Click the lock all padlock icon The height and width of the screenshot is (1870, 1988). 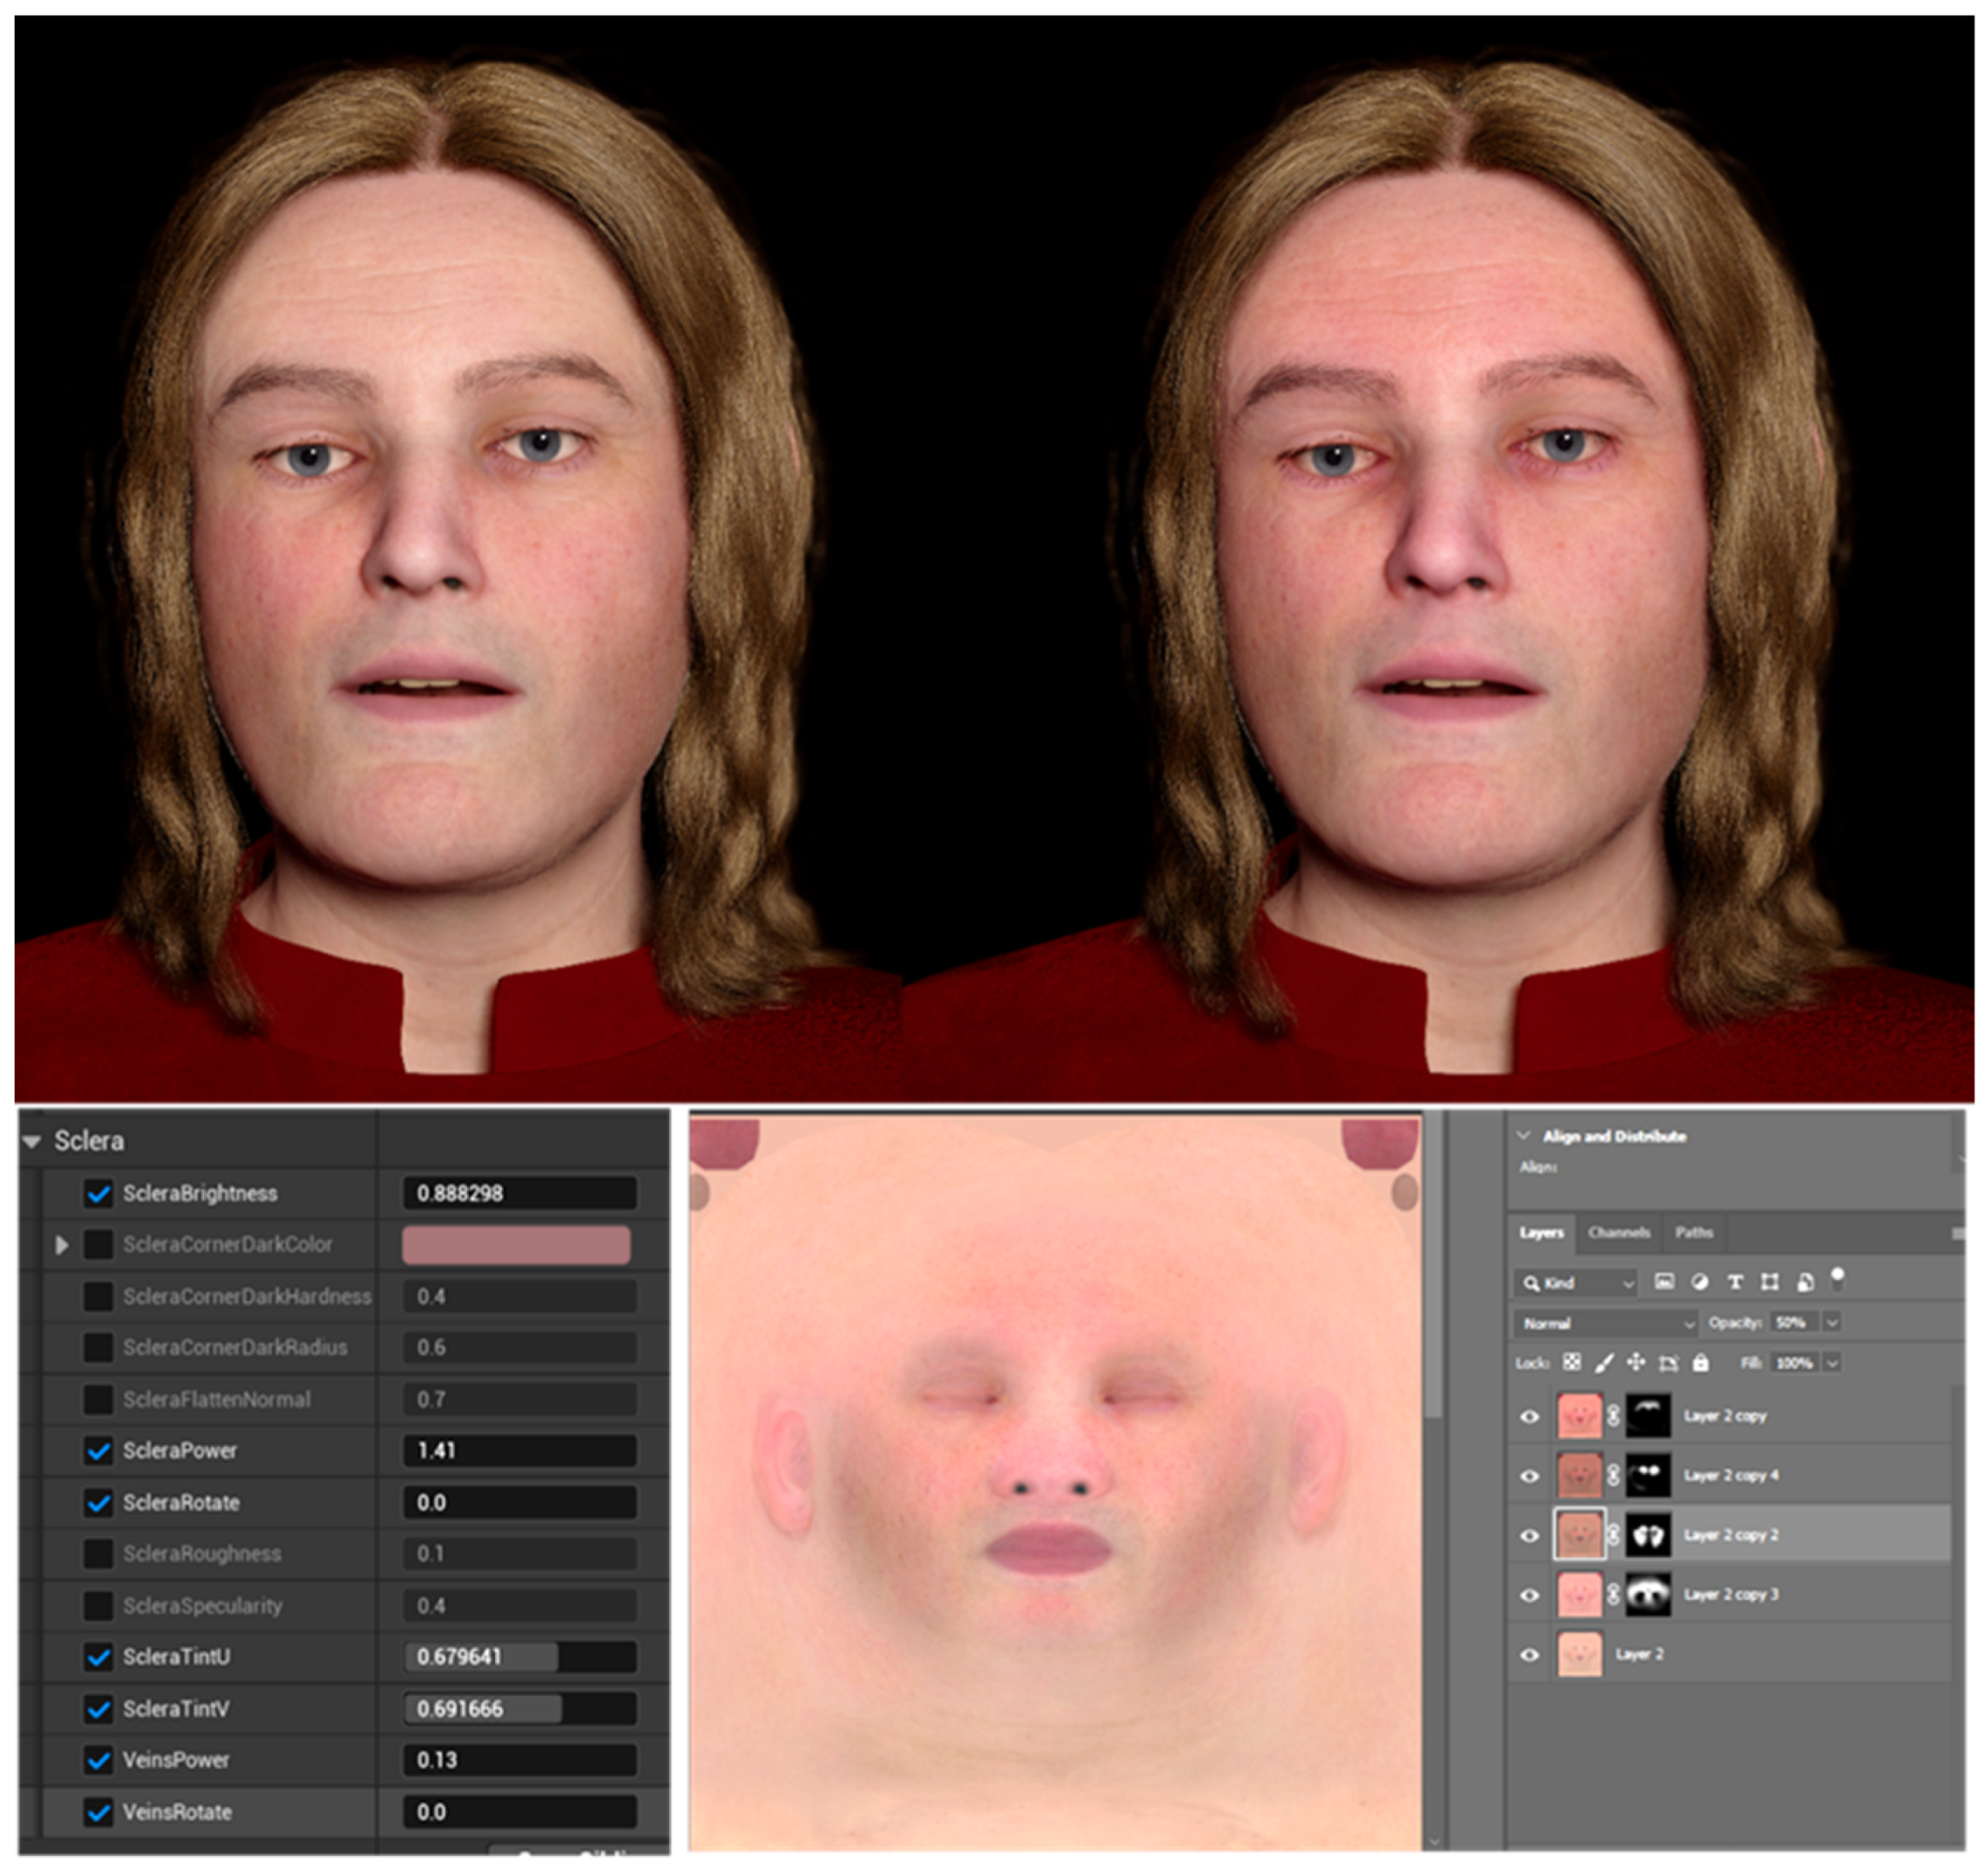pyautogui.click(x=1700, y=1362)
